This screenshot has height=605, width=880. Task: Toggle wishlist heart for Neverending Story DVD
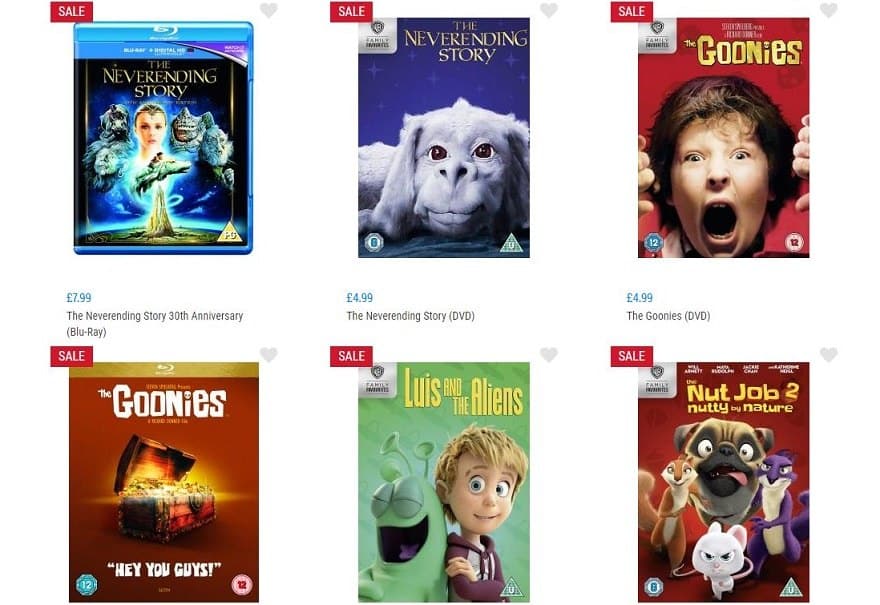click(549, 10)
